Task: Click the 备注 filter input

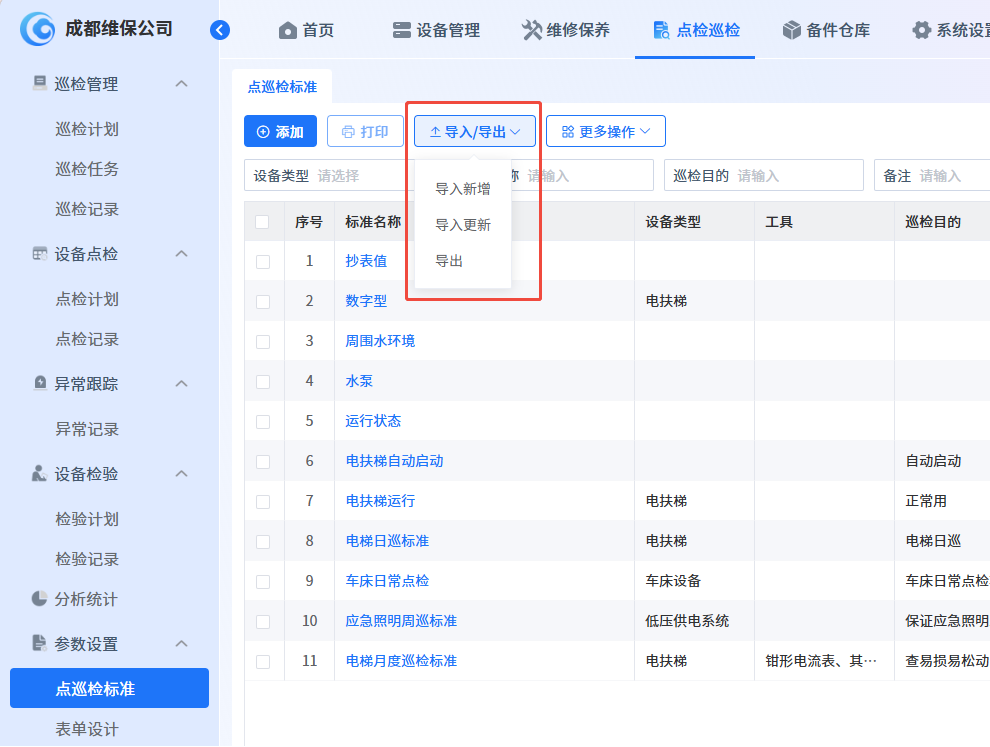Action: pos(932,176)
